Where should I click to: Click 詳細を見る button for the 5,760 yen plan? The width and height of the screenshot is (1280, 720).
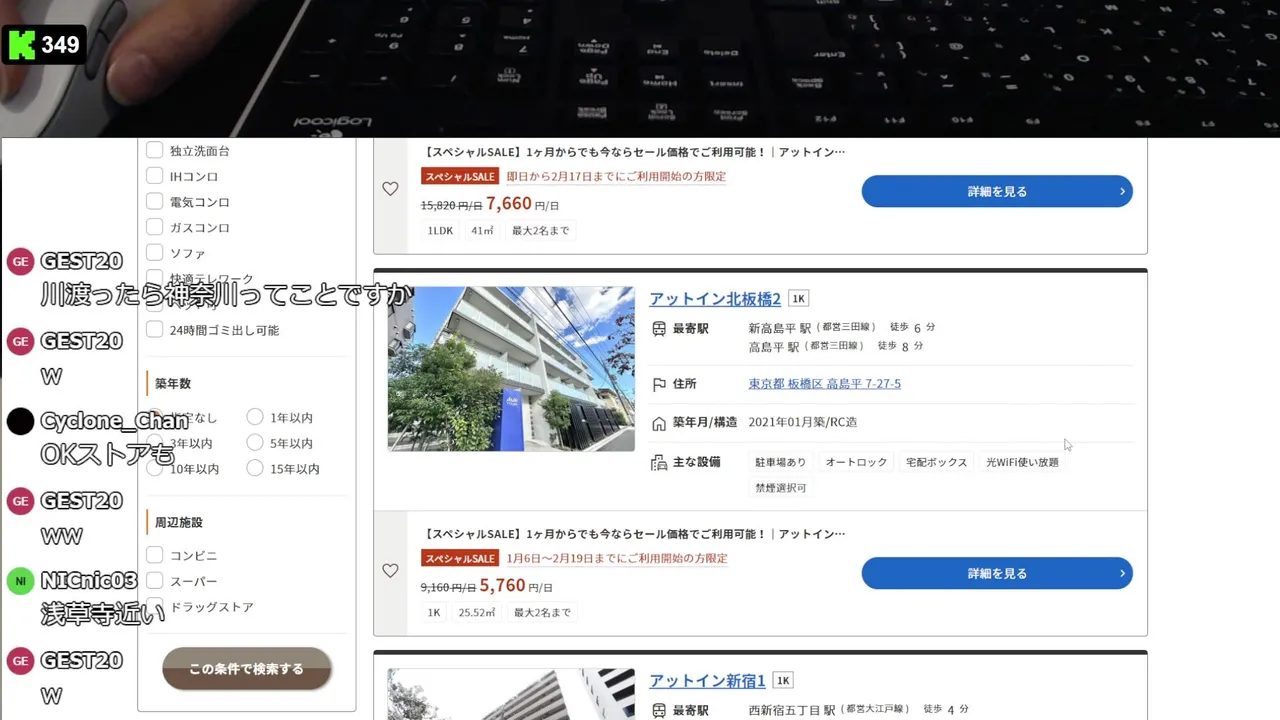[x=997, y=573]
